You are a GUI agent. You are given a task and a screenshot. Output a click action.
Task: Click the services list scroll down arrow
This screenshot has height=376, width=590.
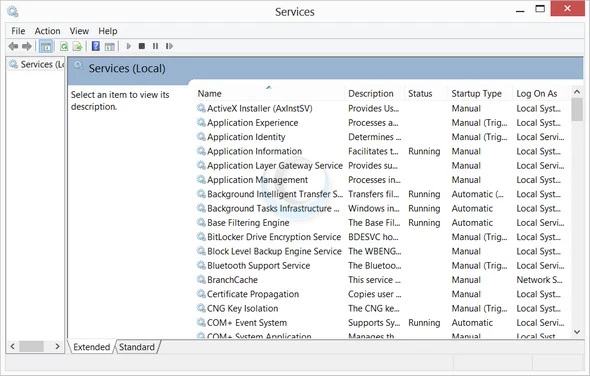577,332
